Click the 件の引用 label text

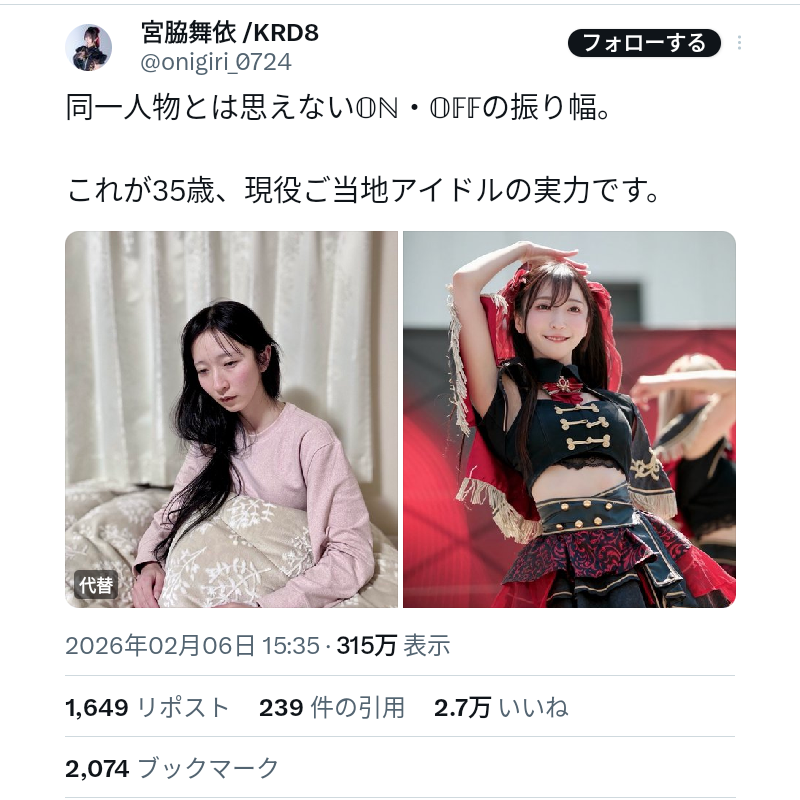click(x=358, y=708)
